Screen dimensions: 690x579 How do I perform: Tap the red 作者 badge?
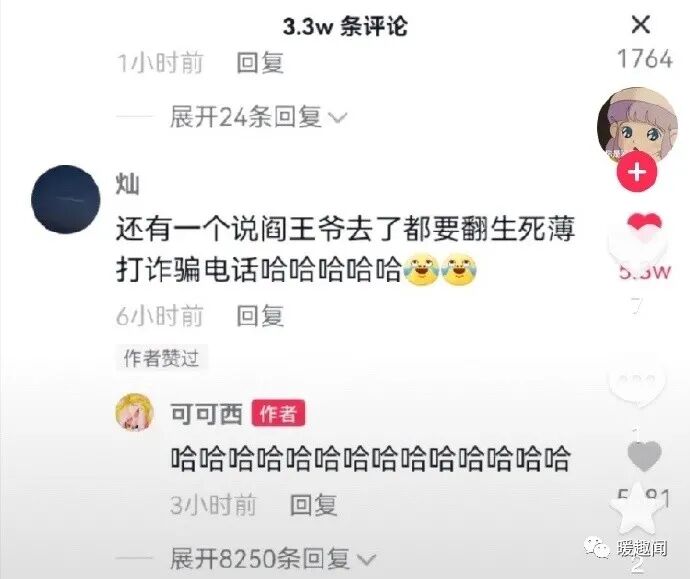pos(278,413)
